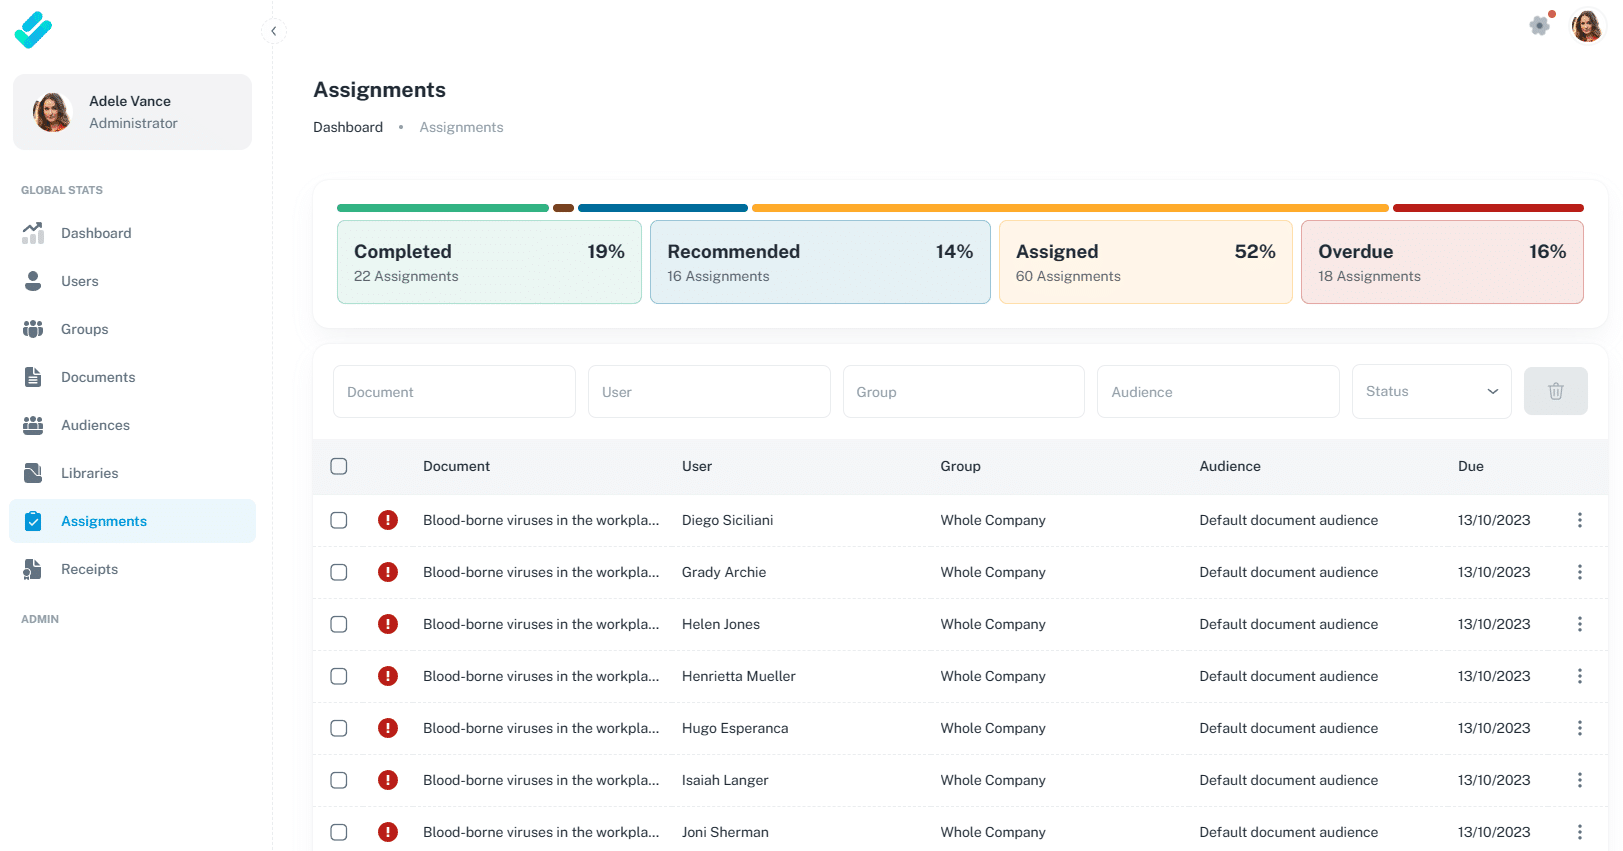The image size is (1623, 851).
Task: Click the orange Assigned progress bar segment
Action: pos(1070,208)
